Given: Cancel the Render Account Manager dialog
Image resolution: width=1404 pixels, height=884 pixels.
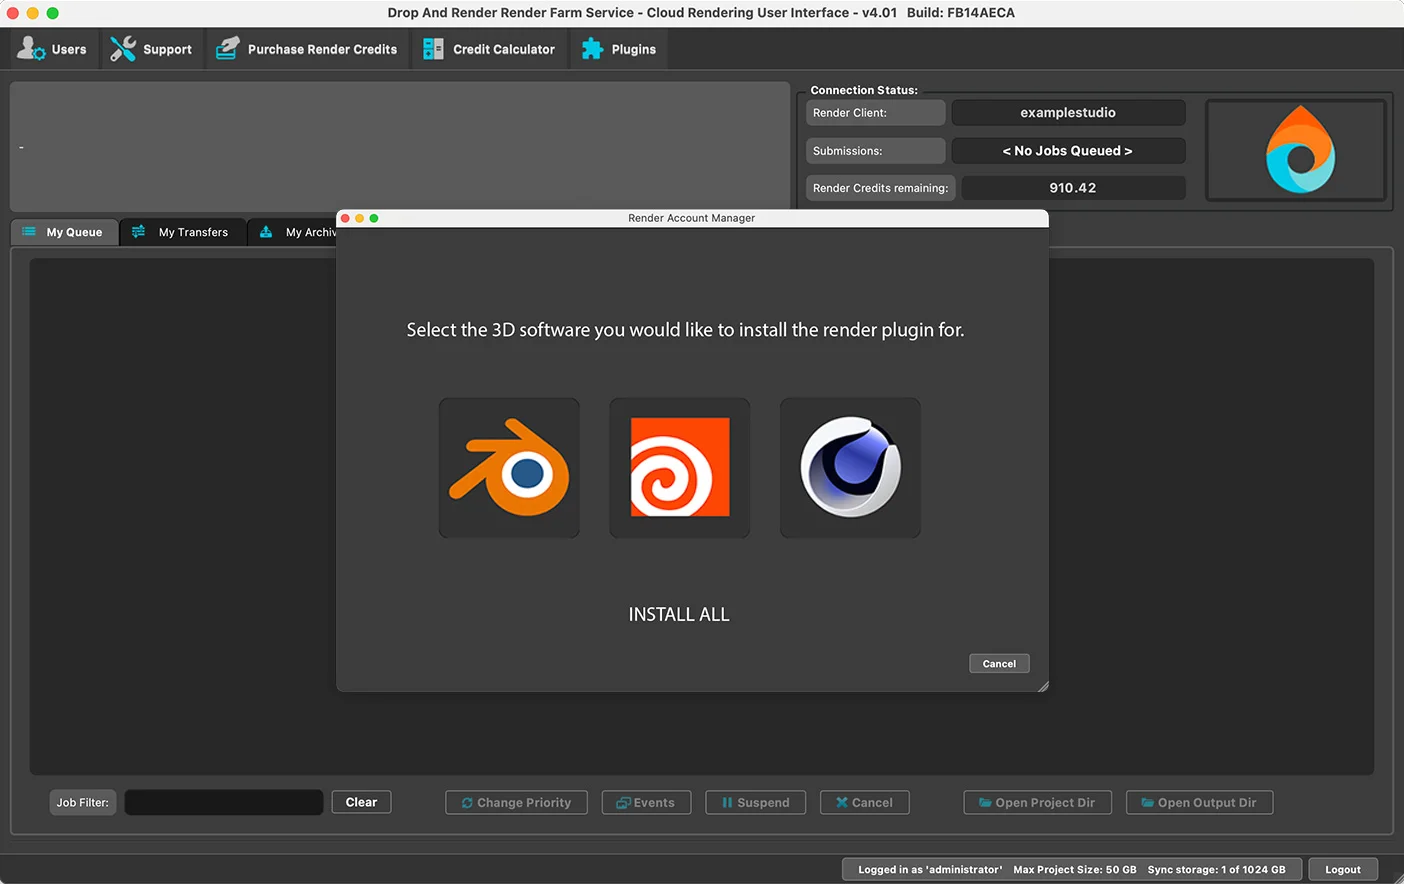Looking at the screenshot, I should (999, 664).
